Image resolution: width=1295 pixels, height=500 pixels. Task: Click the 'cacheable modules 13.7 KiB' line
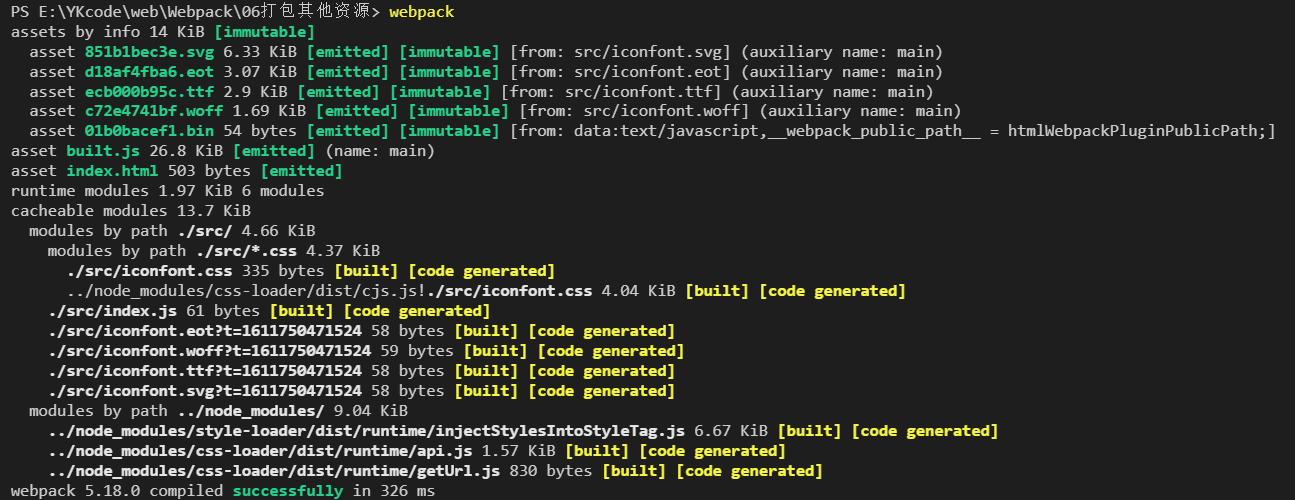click(131, 211)
